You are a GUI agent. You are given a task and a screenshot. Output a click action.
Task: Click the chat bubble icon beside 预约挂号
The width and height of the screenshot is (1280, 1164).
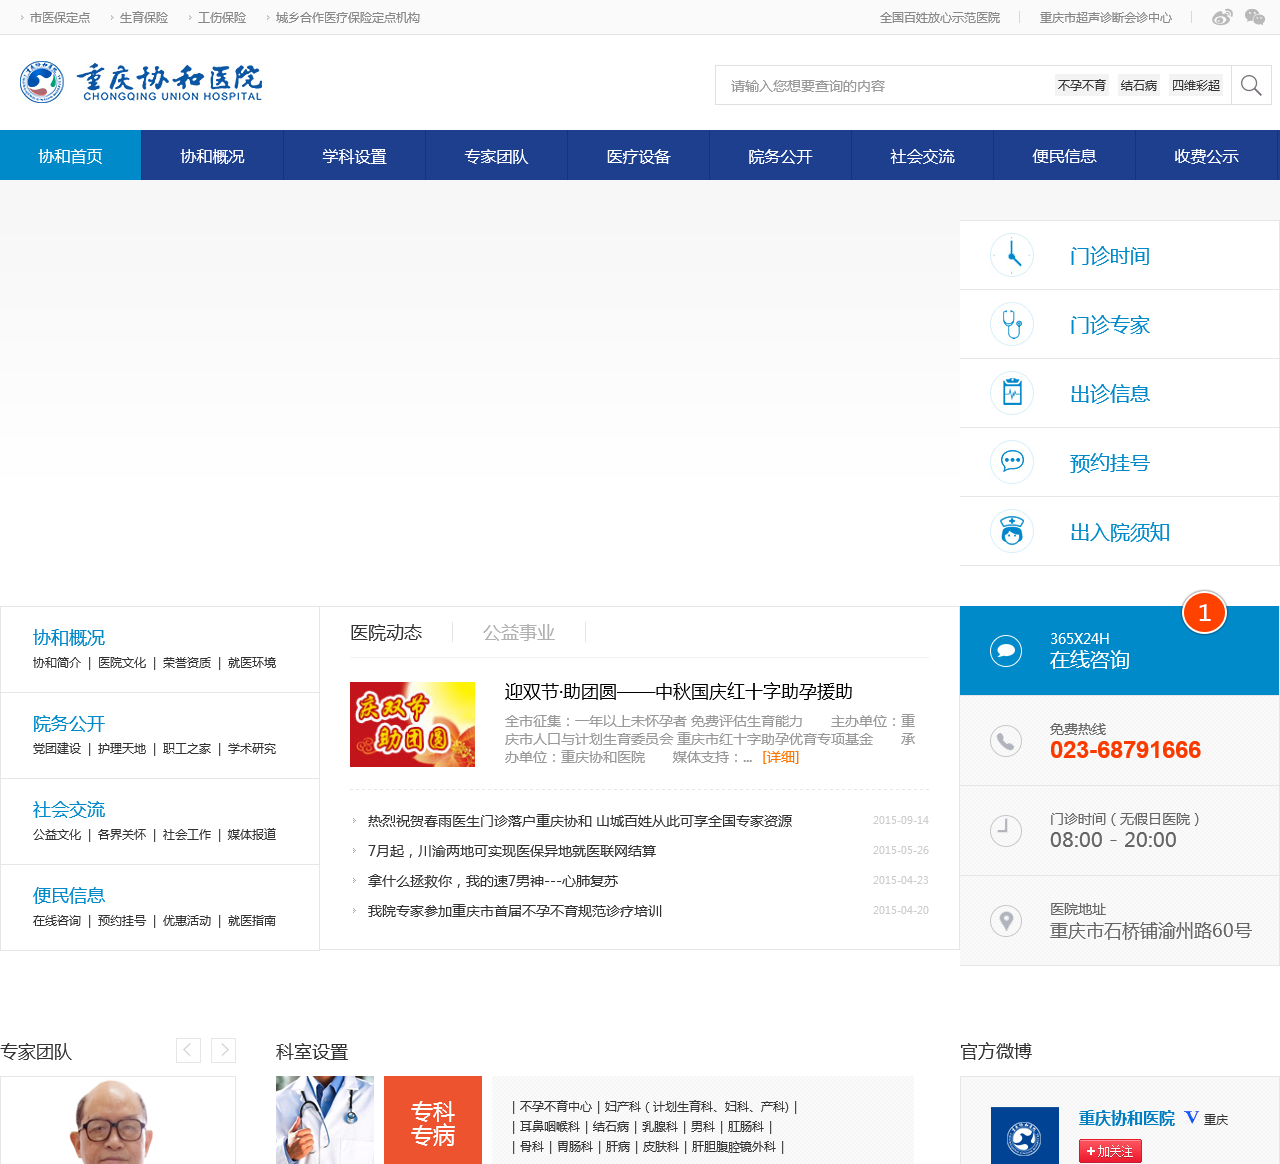click(1012, 463)
